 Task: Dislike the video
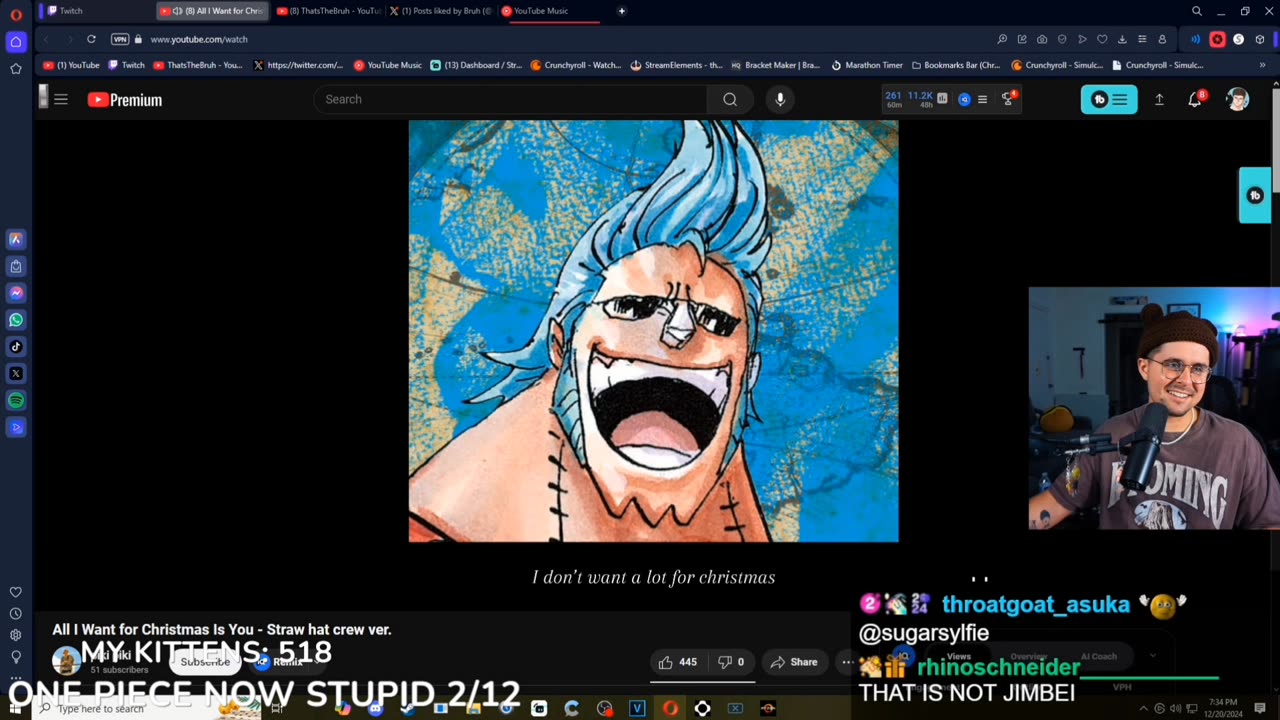(731, 662)
